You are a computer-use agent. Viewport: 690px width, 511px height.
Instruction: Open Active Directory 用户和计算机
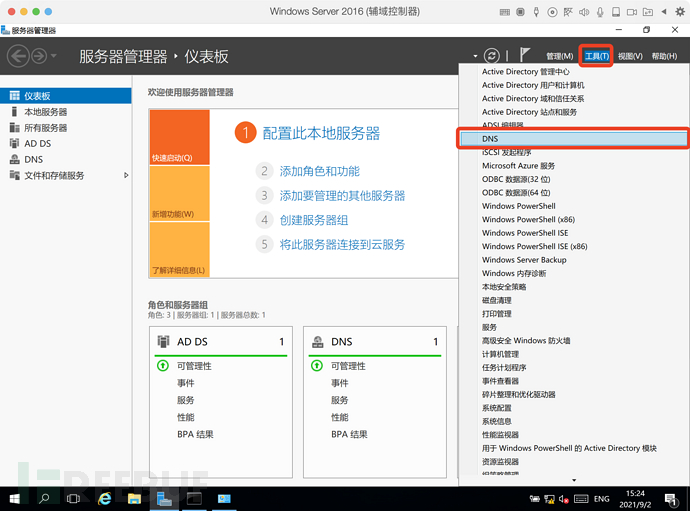click(533, 85)
